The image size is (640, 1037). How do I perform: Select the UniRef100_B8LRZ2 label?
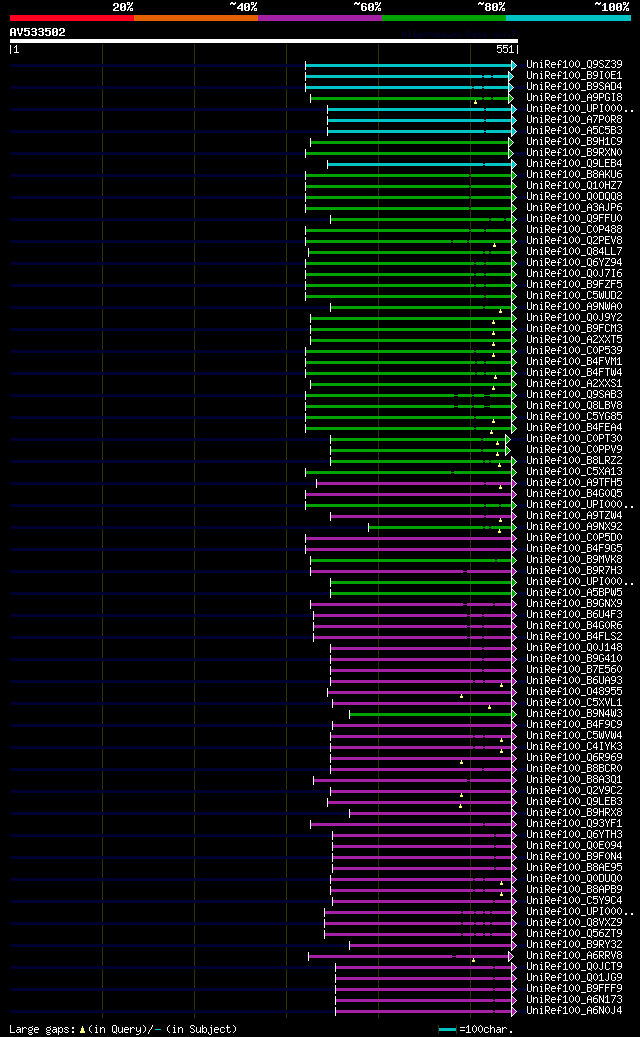(574, 460)
